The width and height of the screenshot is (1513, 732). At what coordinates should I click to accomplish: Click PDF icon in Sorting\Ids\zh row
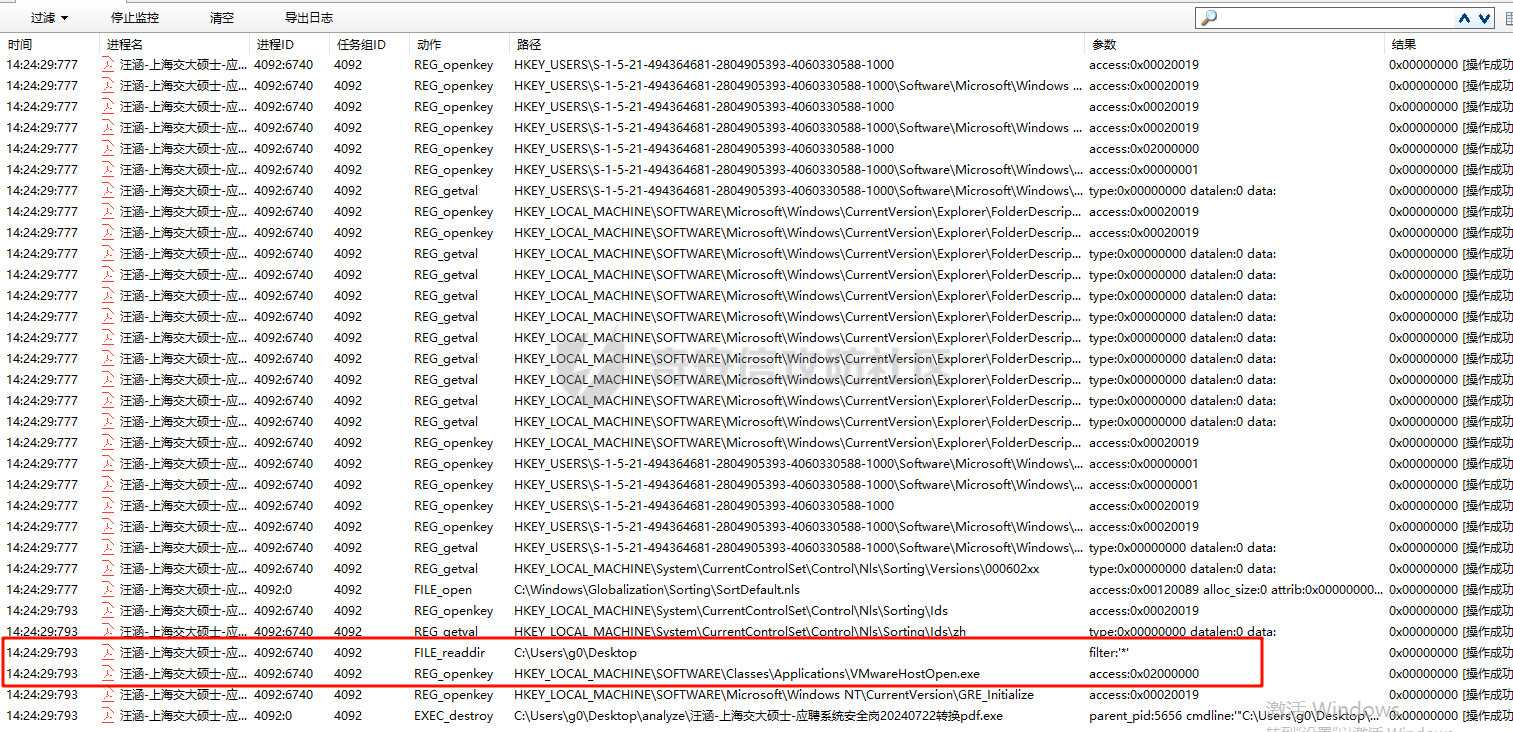(x=109, y=632)
